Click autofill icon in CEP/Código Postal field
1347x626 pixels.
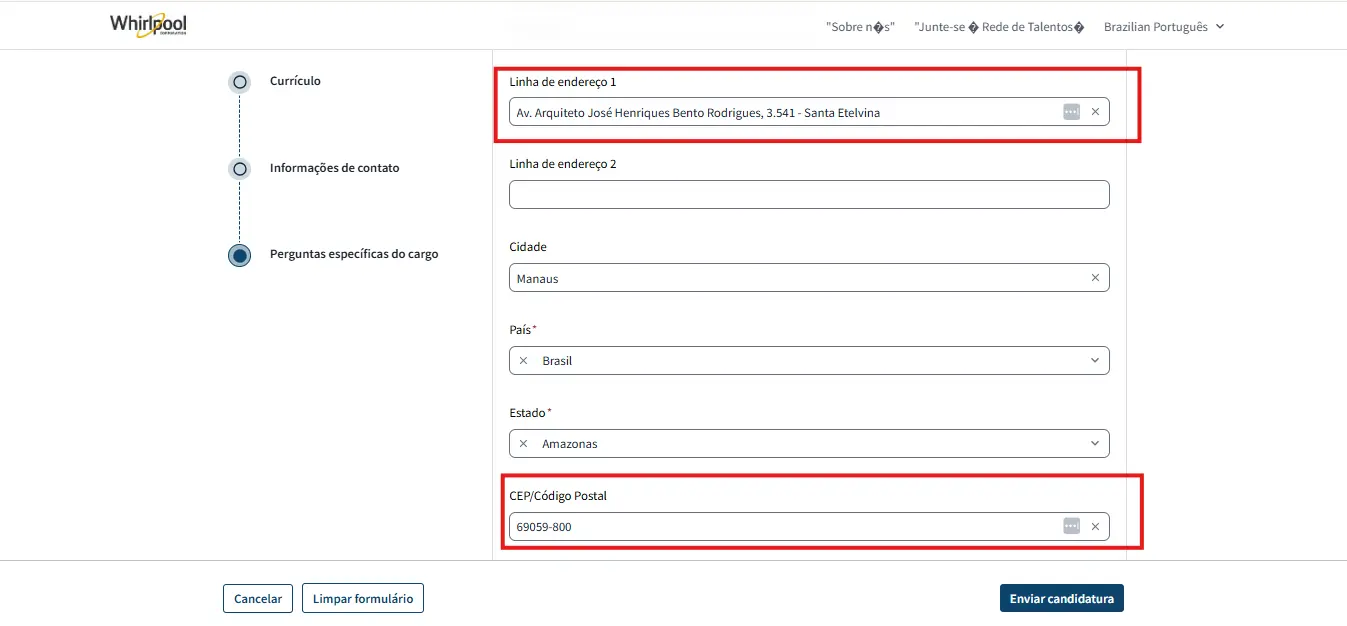coord(1071,527)
